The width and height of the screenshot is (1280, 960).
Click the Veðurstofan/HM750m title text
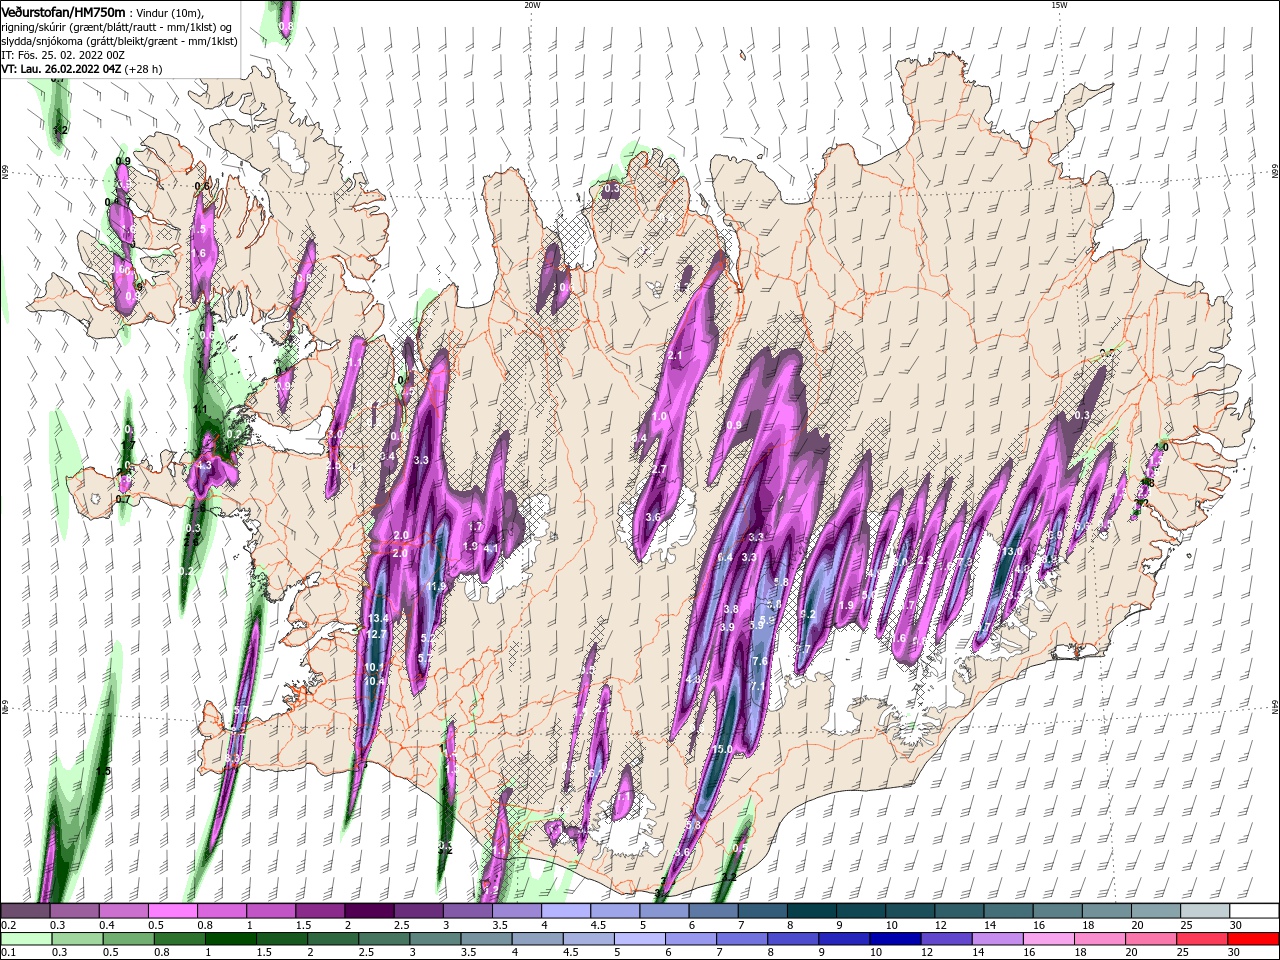[x=63, y=11]
